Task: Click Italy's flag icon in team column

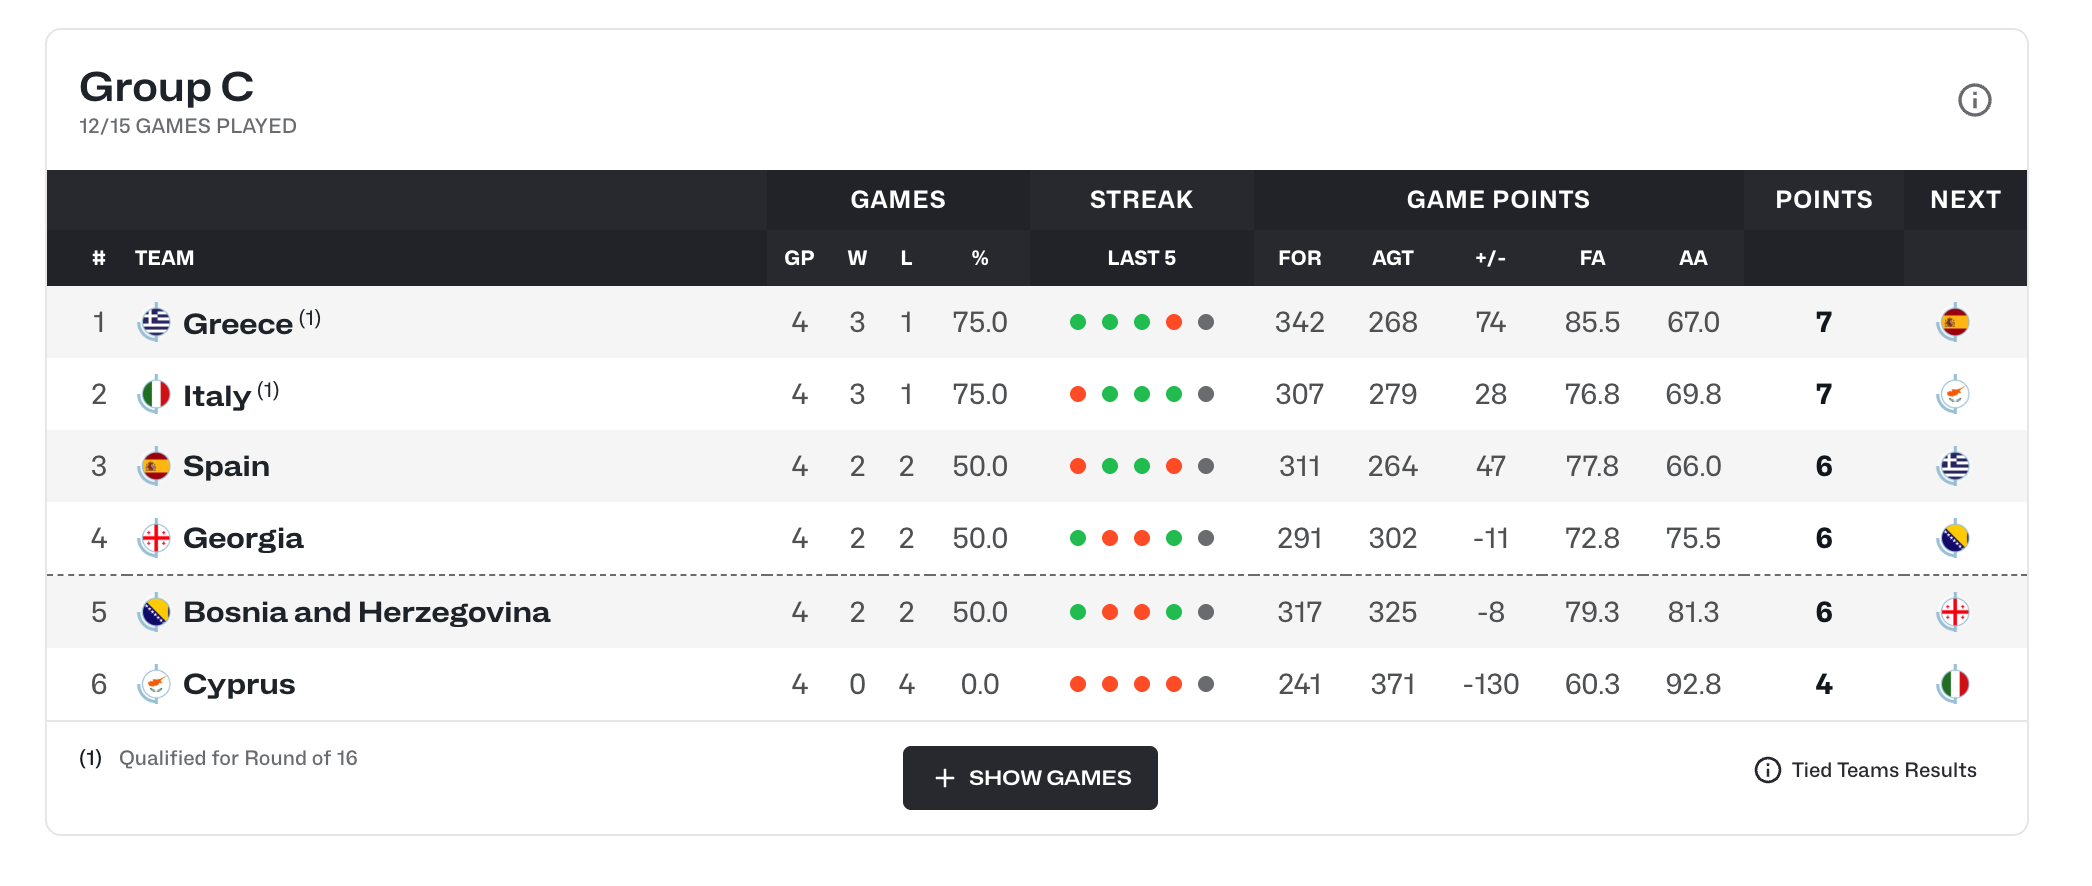Action: (x=155, y=395)
